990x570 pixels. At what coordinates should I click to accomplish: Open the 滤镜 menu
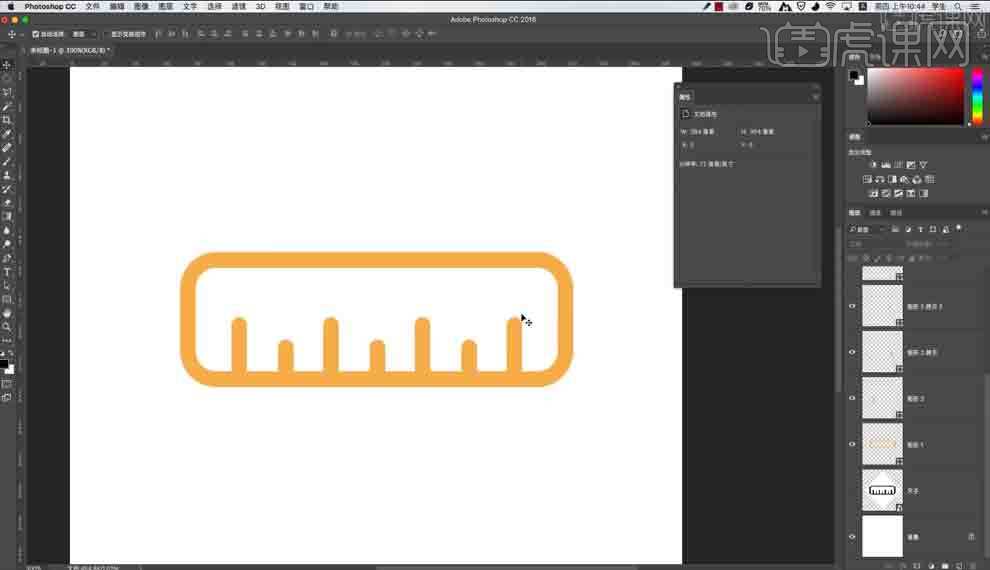point(239,6)
